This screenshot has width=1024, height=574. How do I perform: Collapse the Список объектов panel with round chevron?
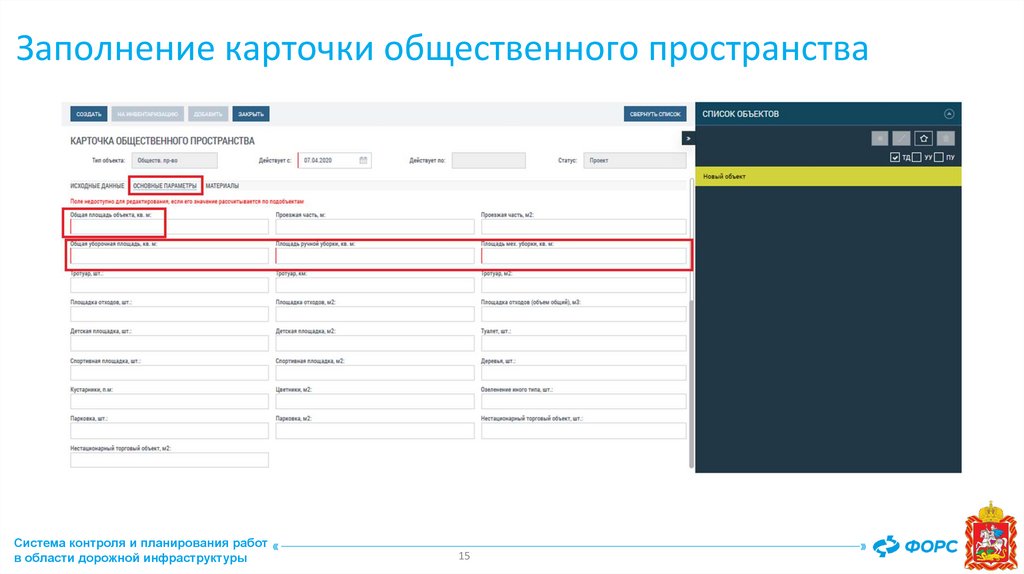pos(949,114)
